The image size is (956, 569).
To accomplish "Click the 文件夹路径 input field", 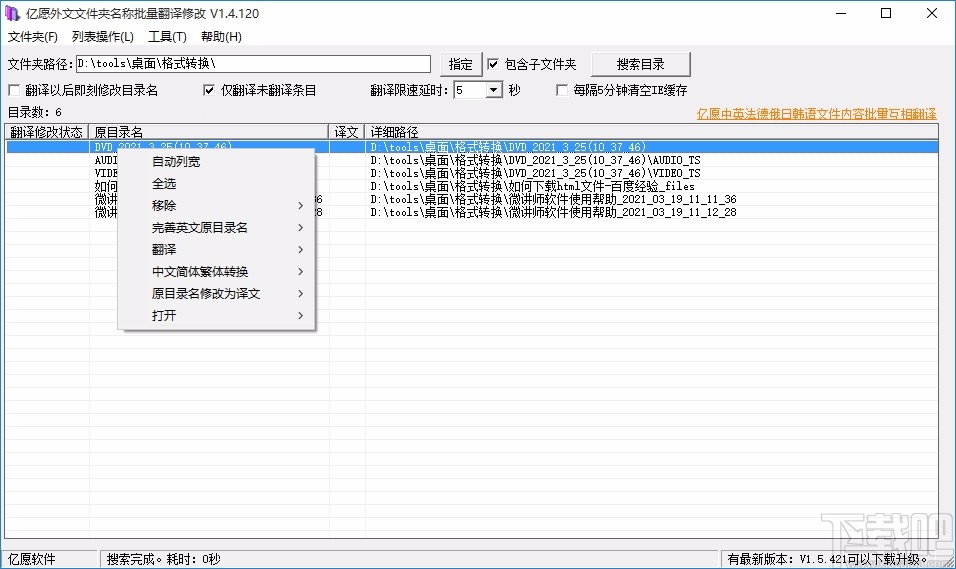I will click(254, 64).
